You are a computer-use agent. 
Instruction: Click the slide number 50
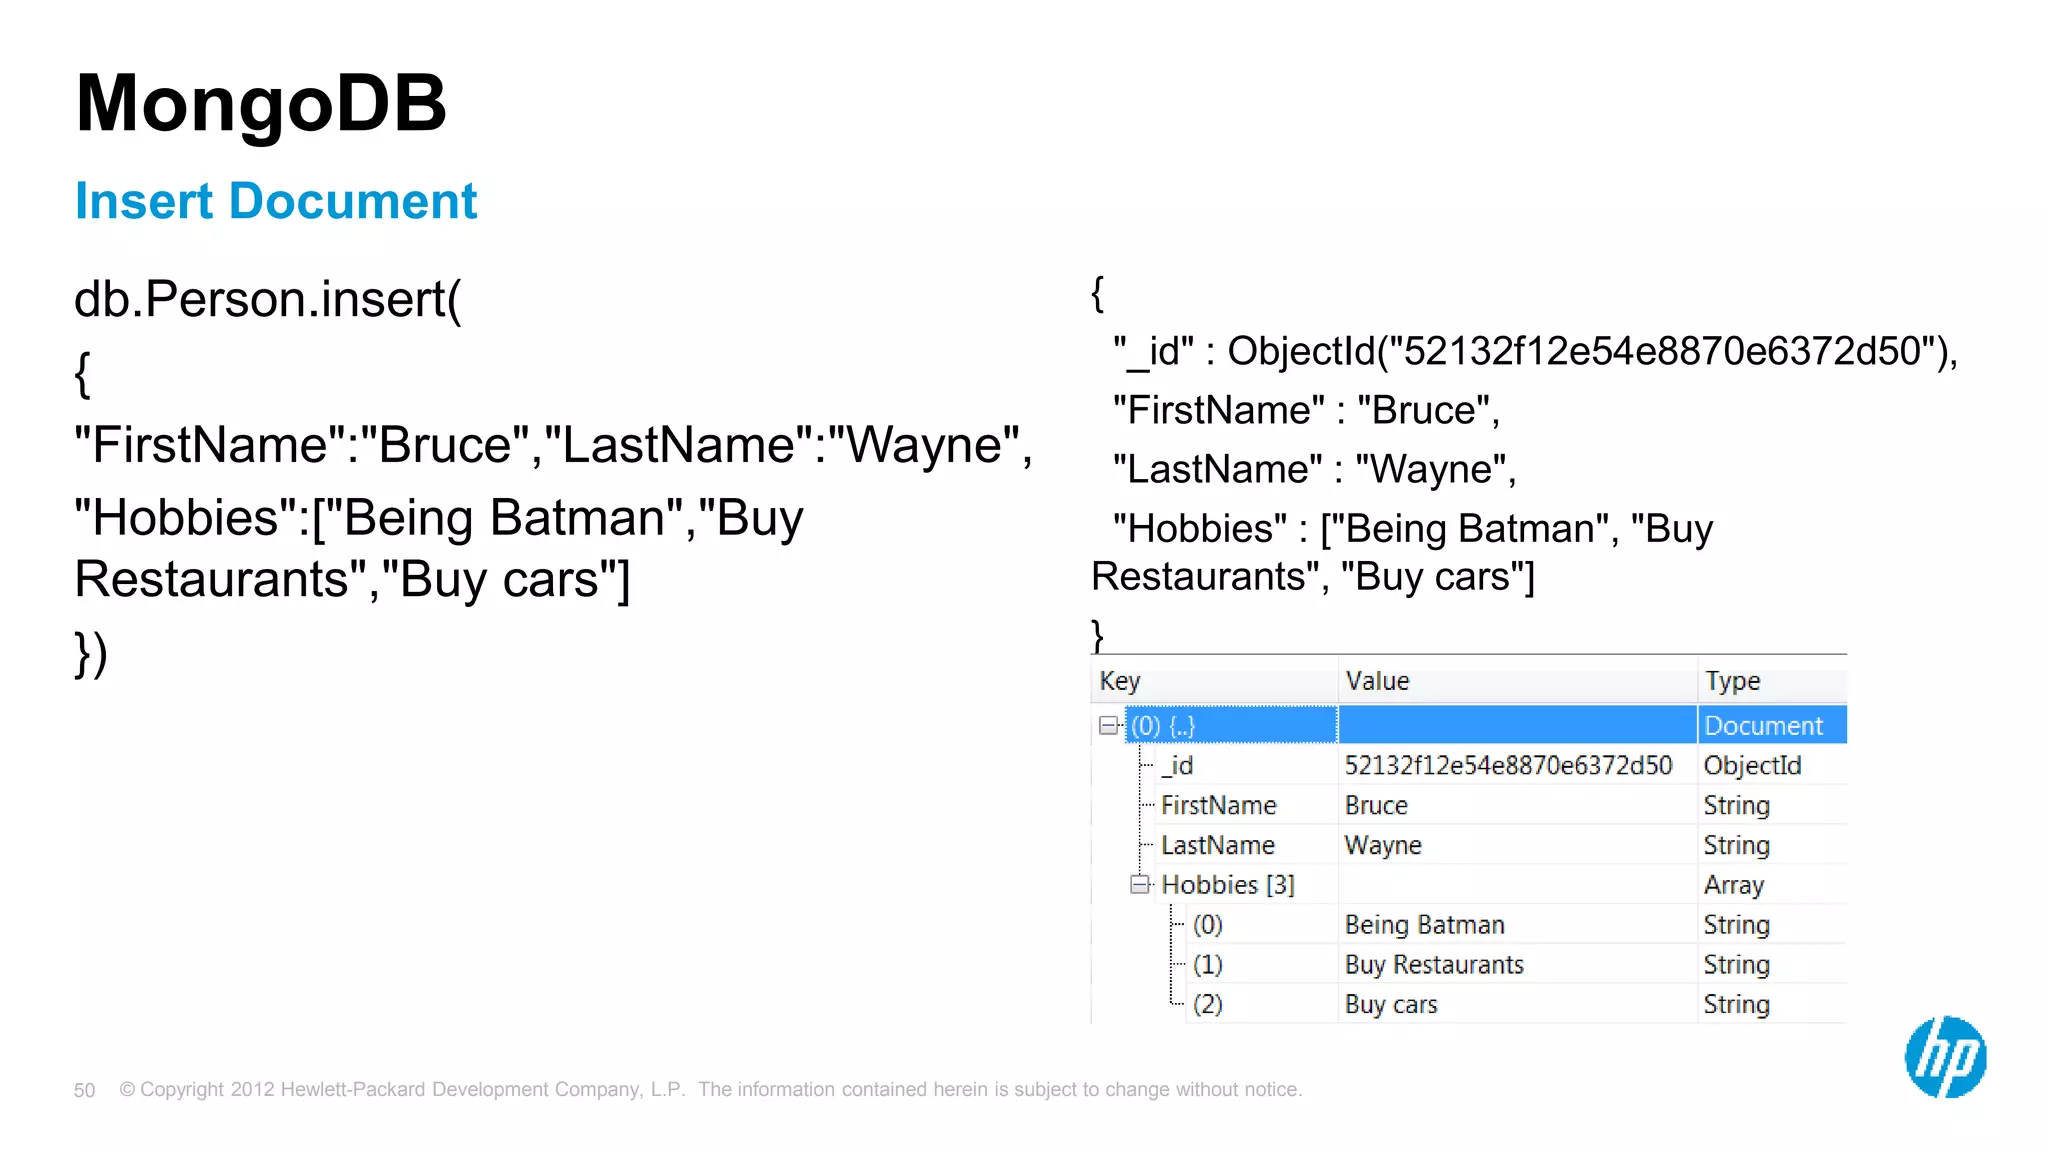tap(84, 1090)
